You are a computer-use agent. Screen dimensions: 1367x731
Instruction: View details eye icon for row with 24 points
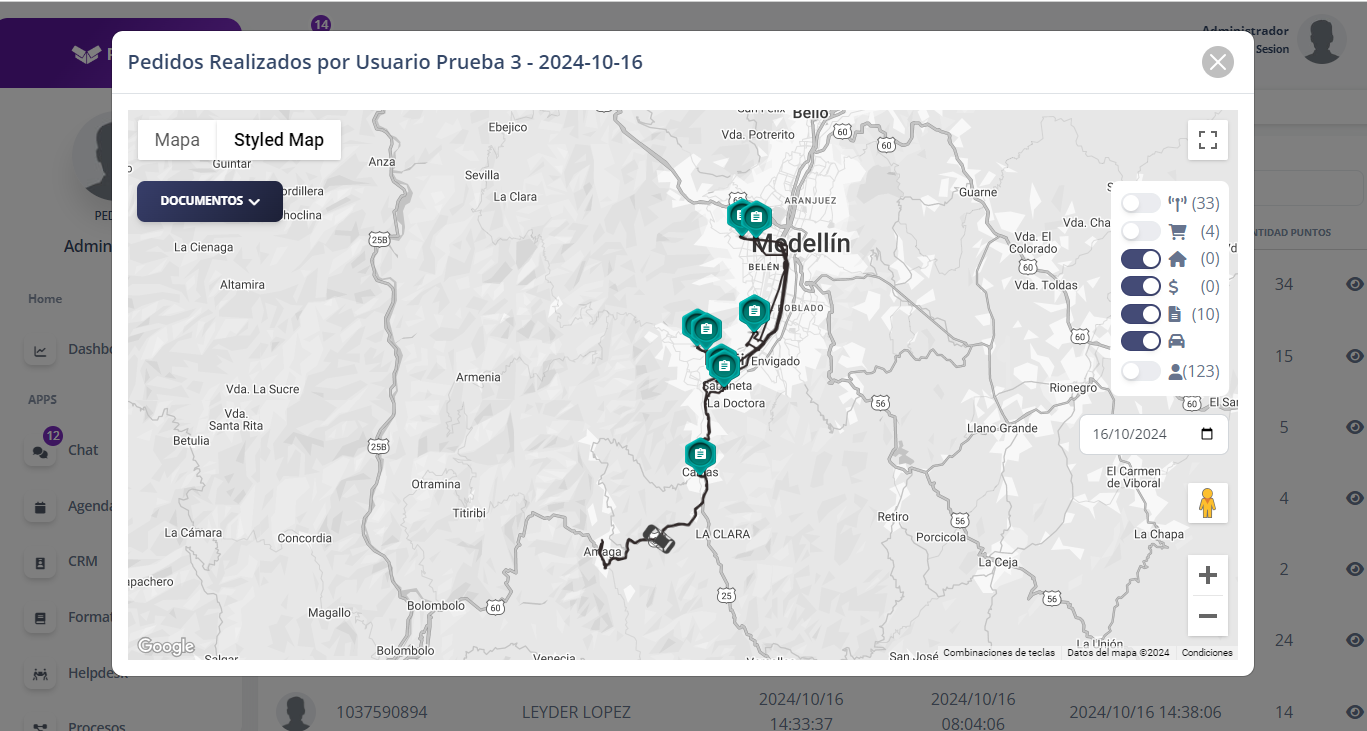point(1355,640)
